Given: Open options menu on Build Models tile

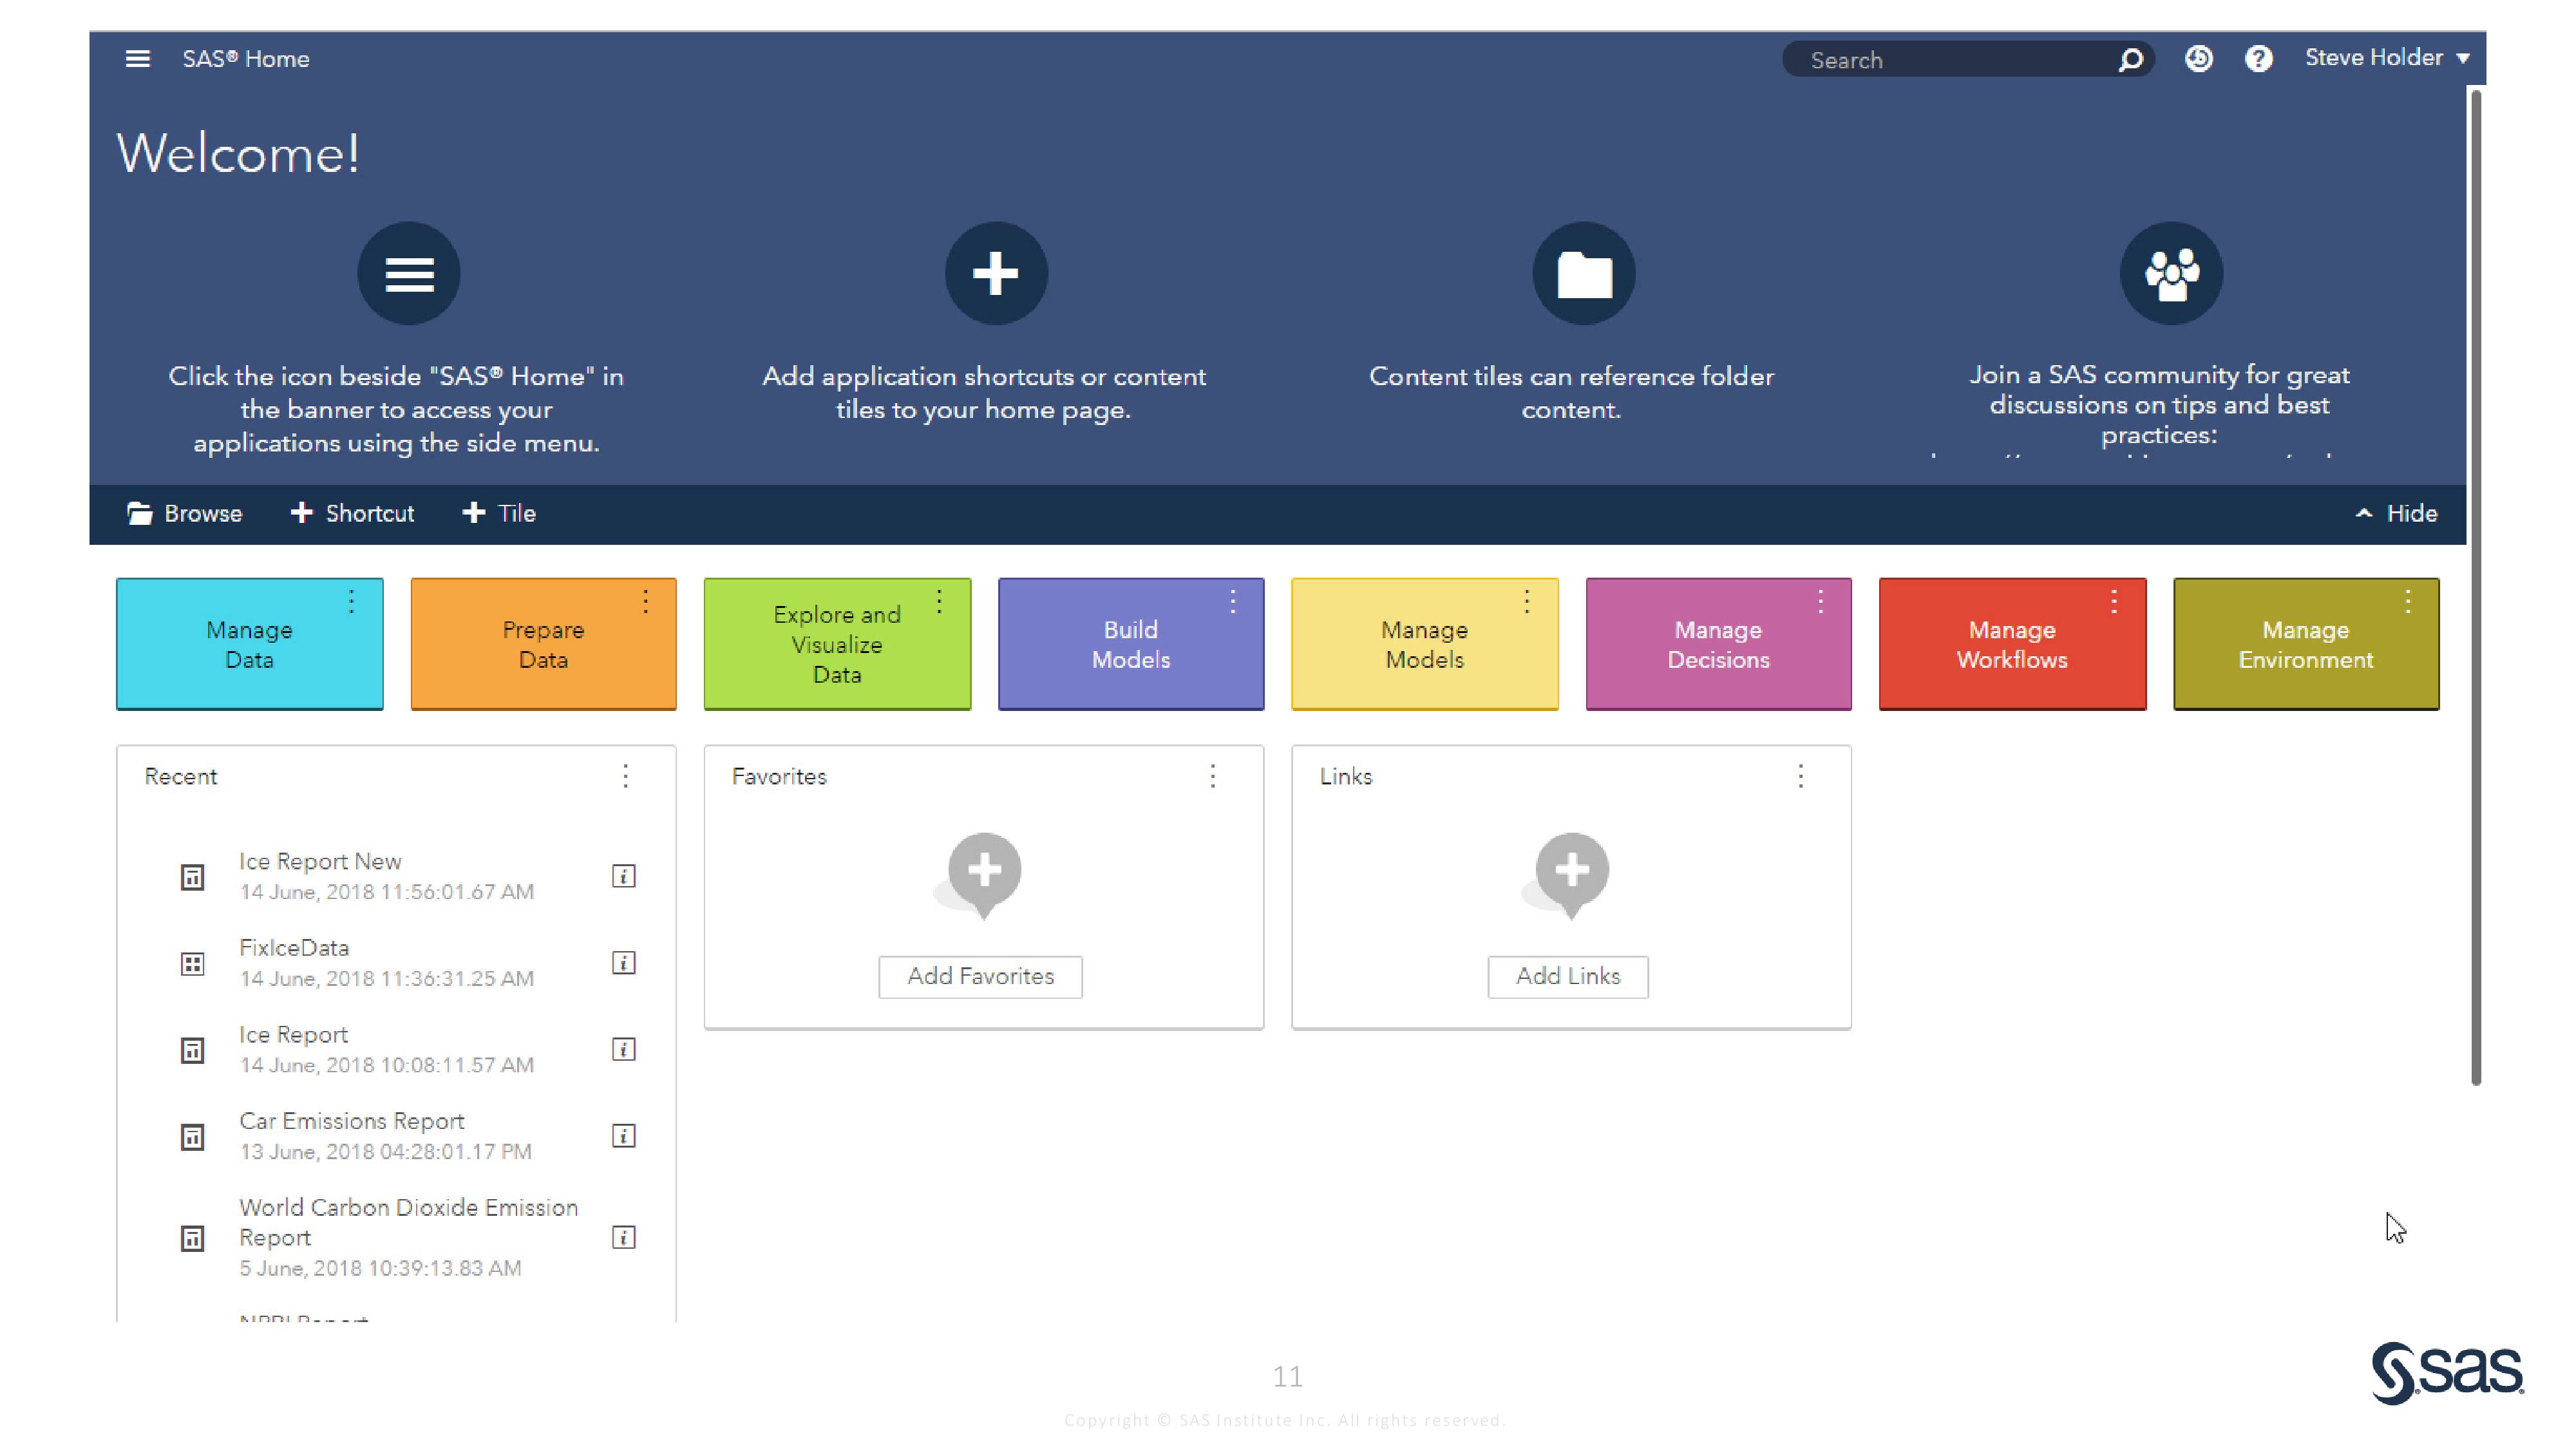Looking at the screenshot, I should (1233, 601).
